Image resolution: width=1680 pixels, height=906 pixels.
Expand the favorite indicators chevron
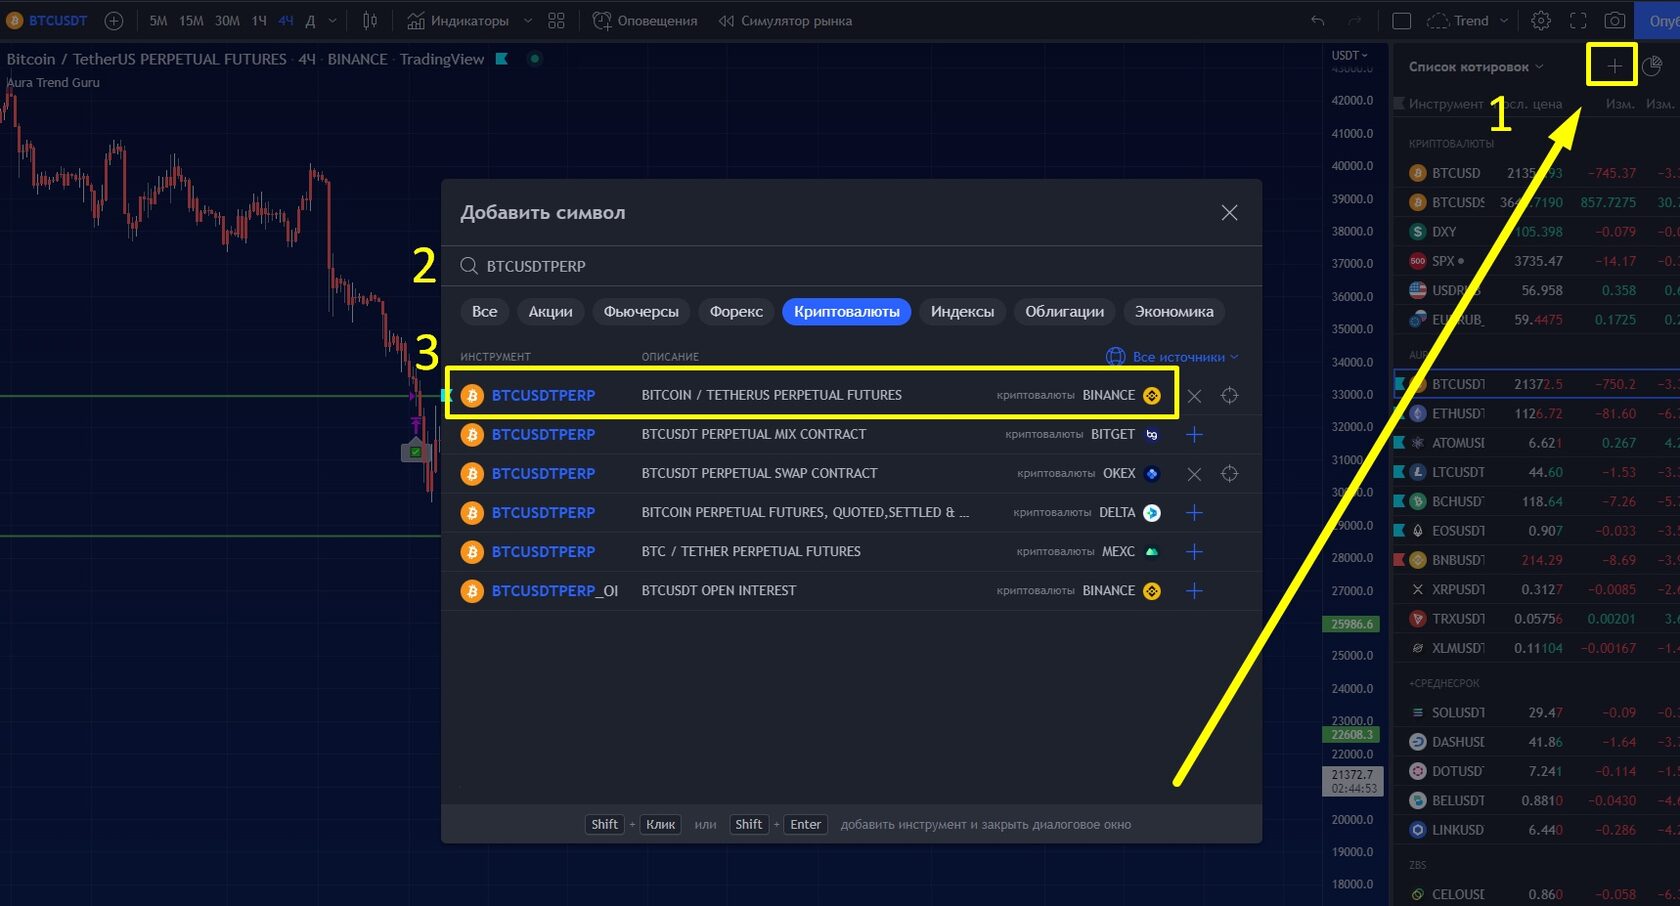click(528, 21)
